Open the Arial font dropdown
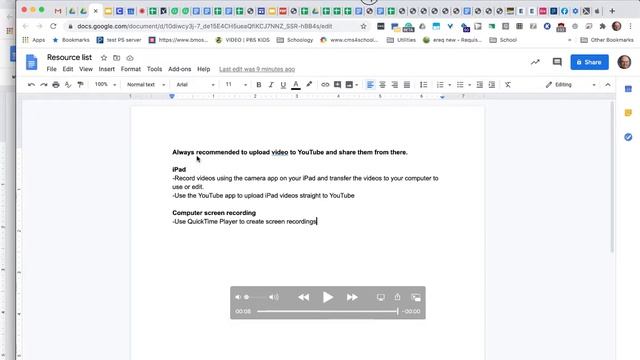Screen dimensions: 640x360 tap(195, 84)
